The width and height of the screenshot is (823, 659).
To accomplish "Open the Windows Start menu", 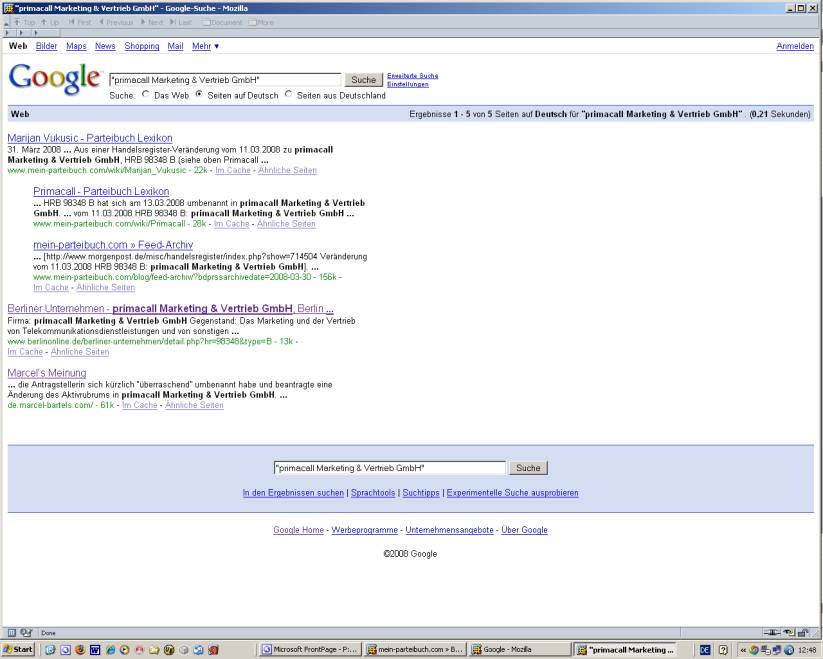I will pyautogui.click(x=18, y=650).
